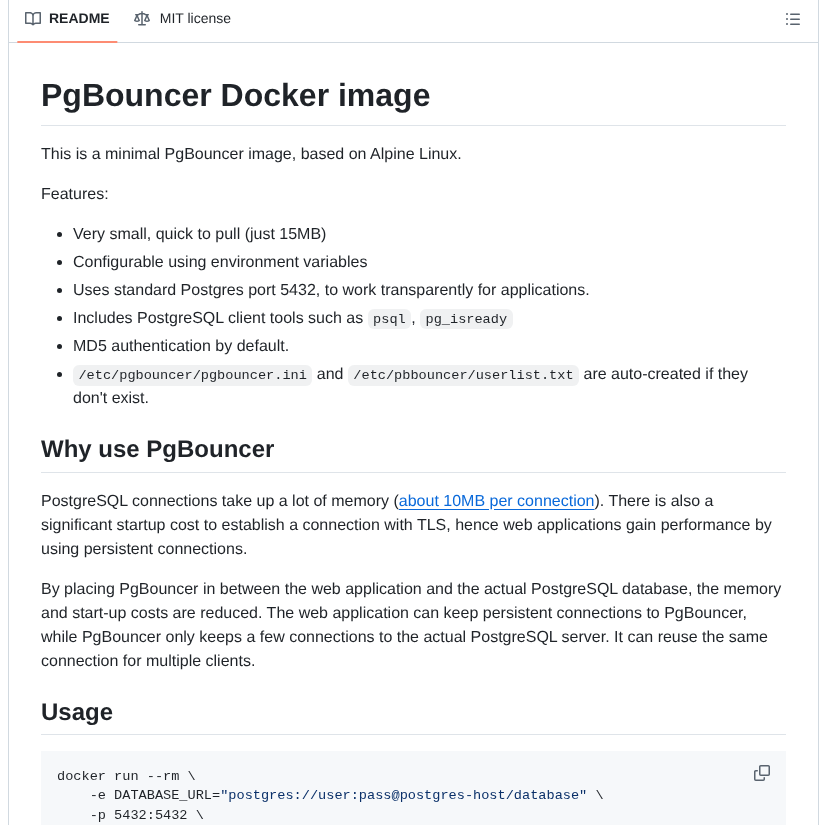Click the environment variables feature bullet
The height and width of the screenshot is (825, 824).
pos(220,261)
